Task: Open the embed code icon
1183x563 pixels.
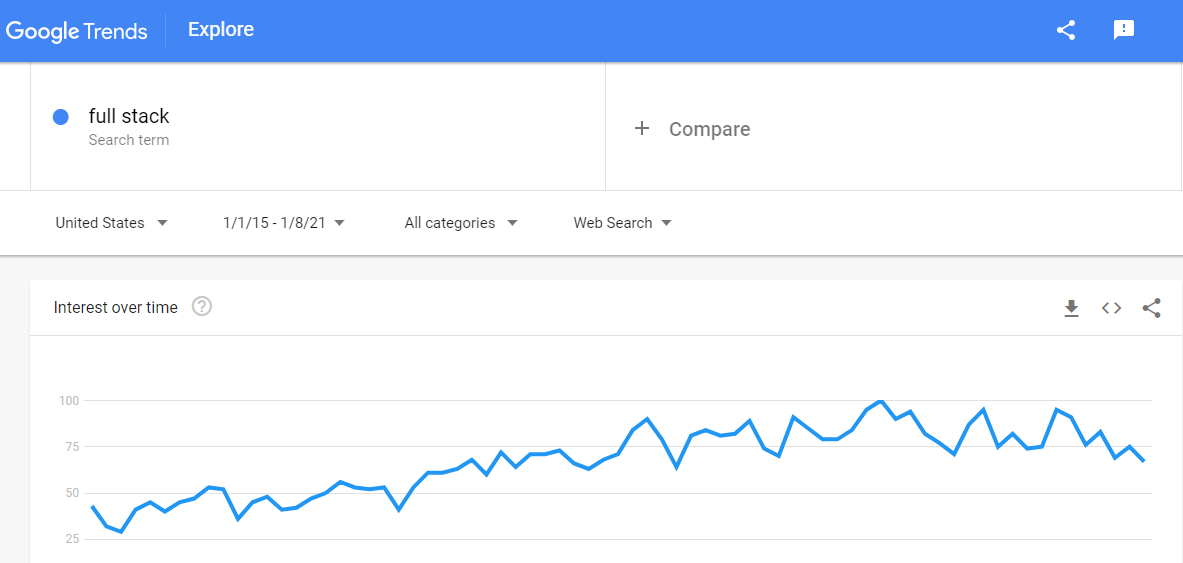Action: [1111, 308]
